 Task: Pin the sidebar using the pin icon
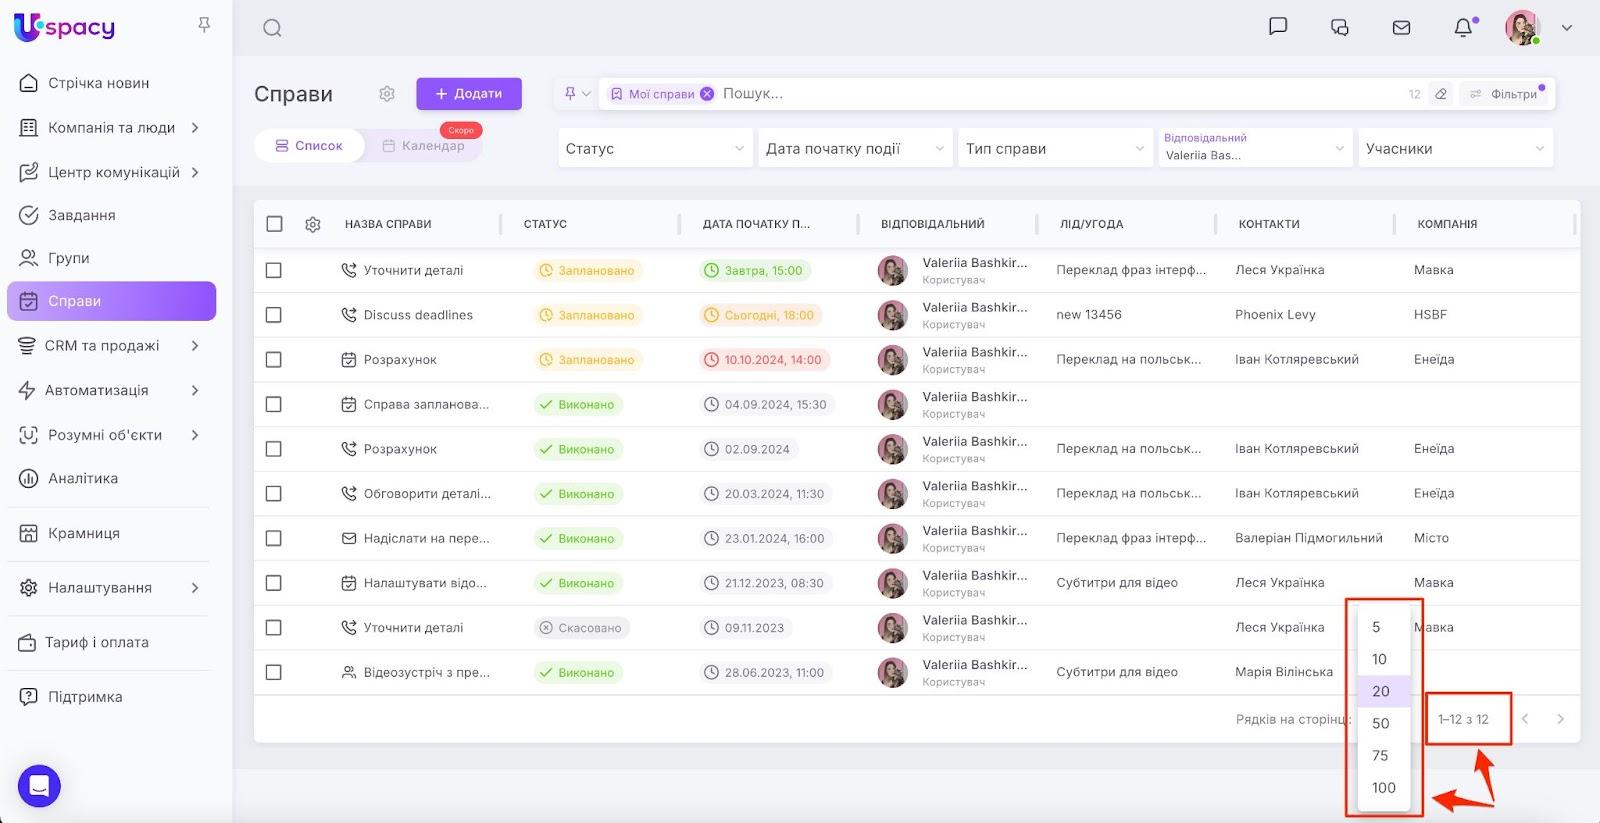tap(204, 25)
